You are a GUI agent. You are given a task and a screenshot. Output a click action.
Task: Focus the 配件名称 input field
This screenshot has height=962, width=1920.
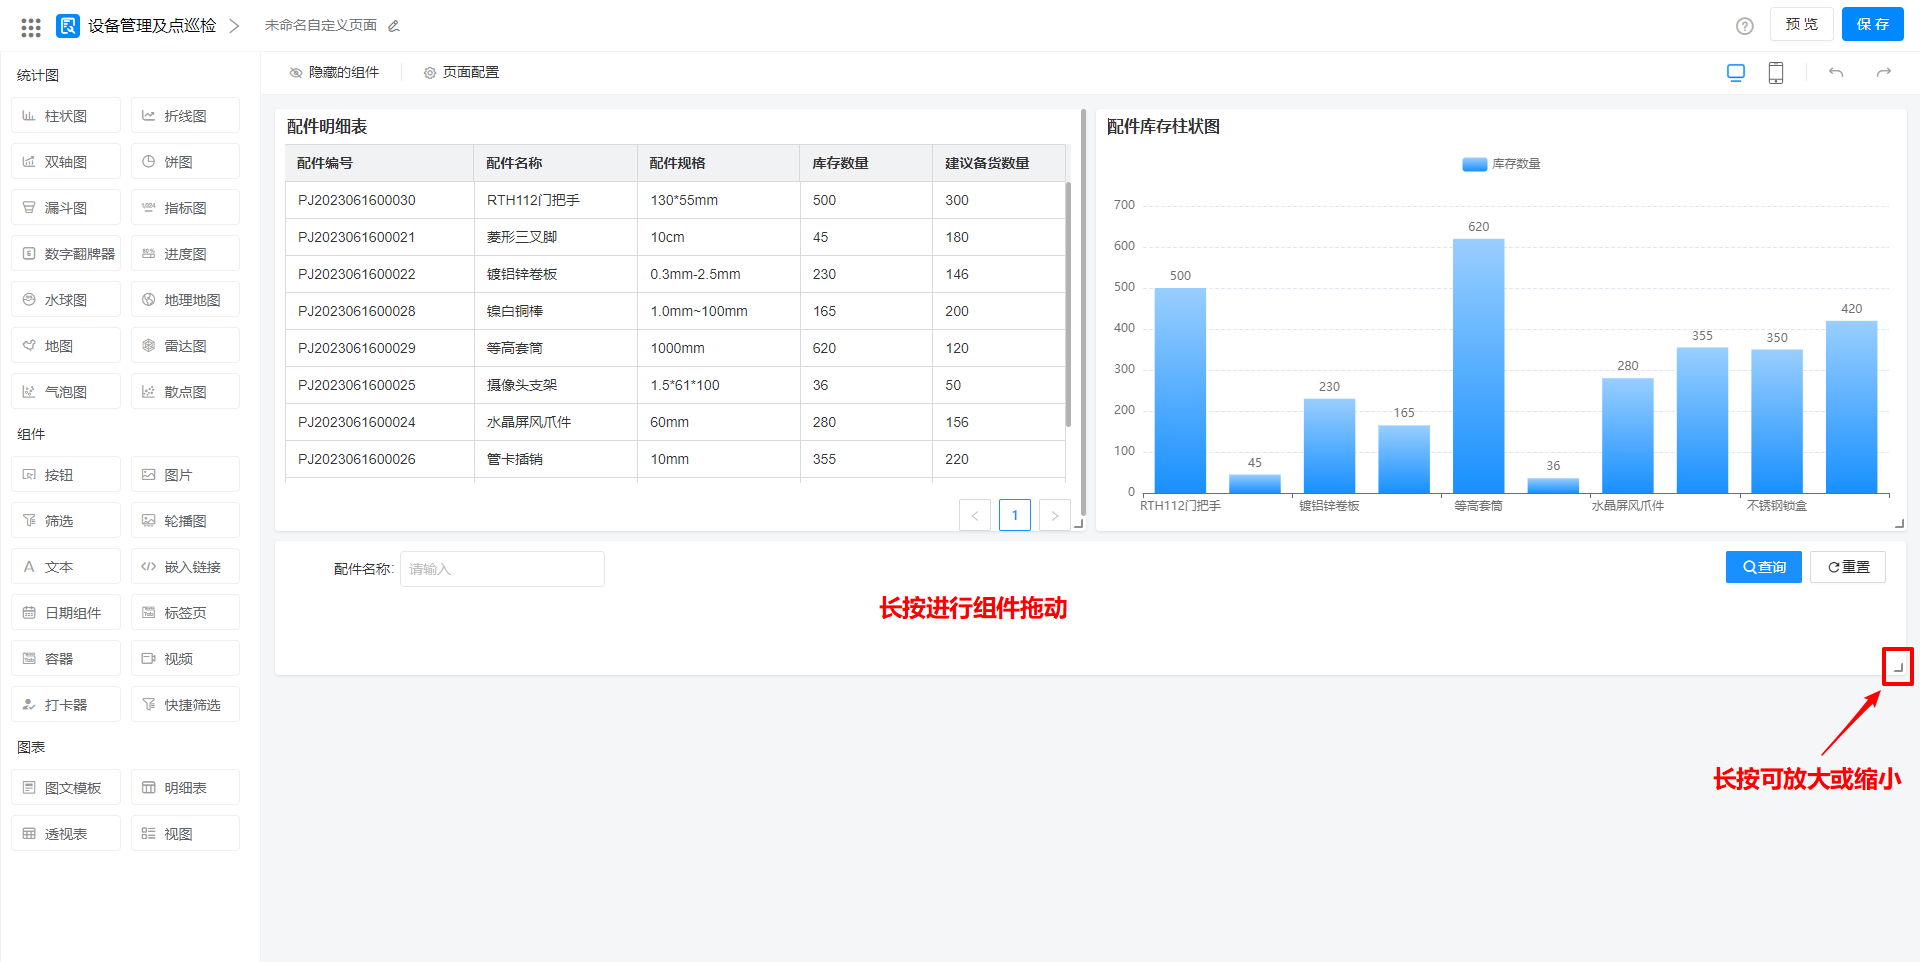502,569
